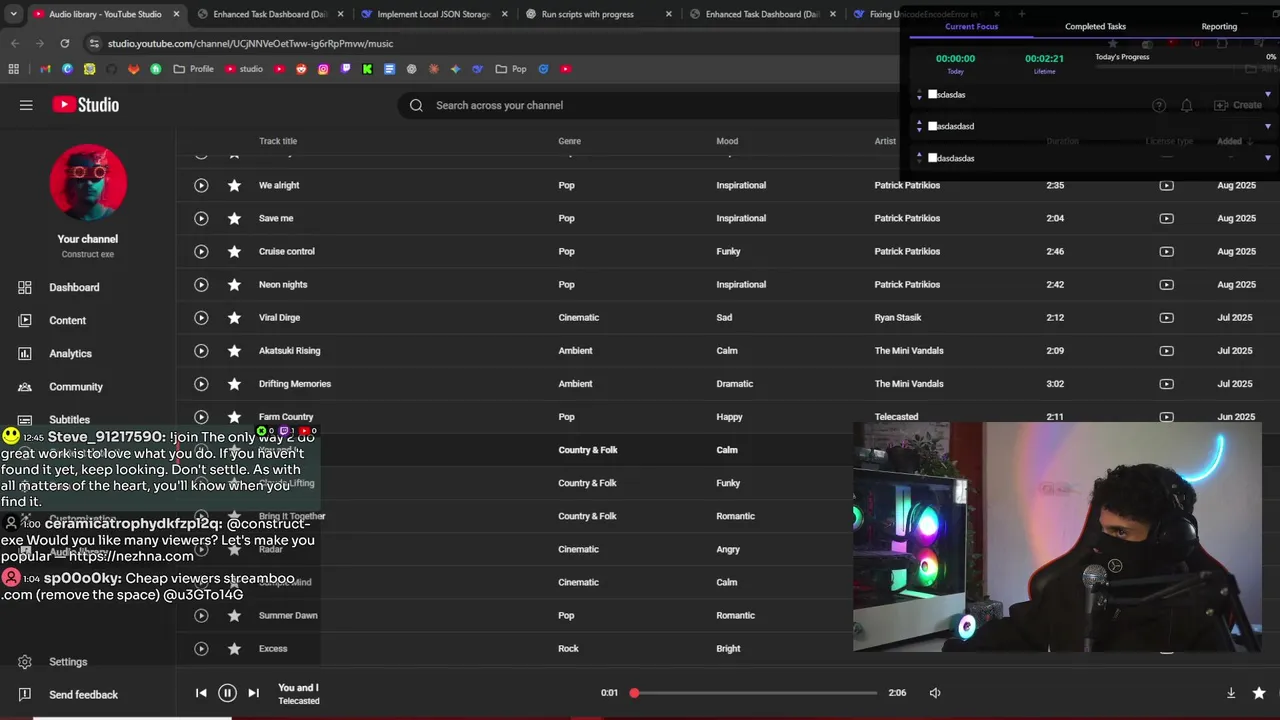Image resolution: width=1280 pixels, height=720 pixels.
Task: Move the "asdasdasd" task up
Action: tap(919, 123)
